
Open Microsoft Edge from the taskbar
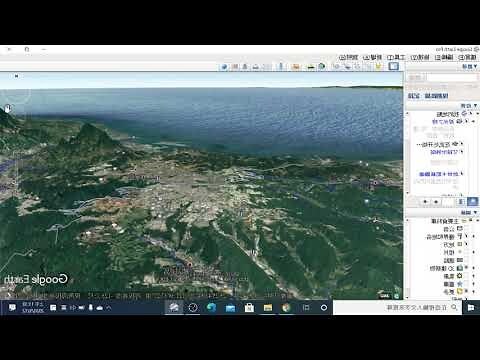pos(211,307)
